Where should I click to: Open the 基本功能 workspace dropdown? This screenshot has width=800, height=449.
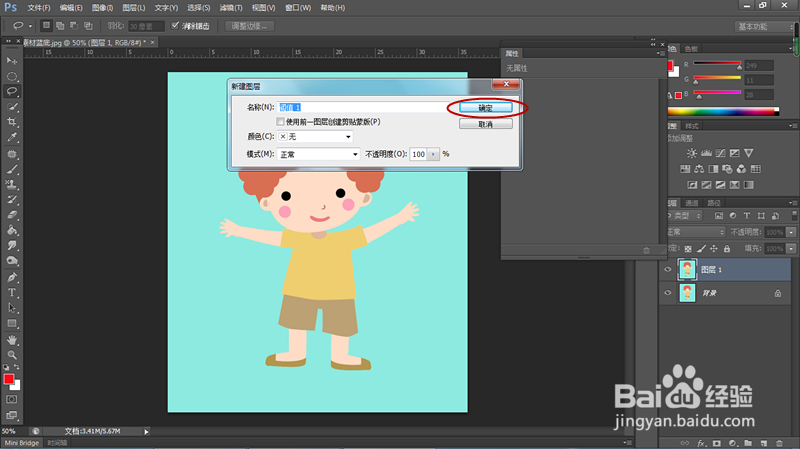pos(765,27)
